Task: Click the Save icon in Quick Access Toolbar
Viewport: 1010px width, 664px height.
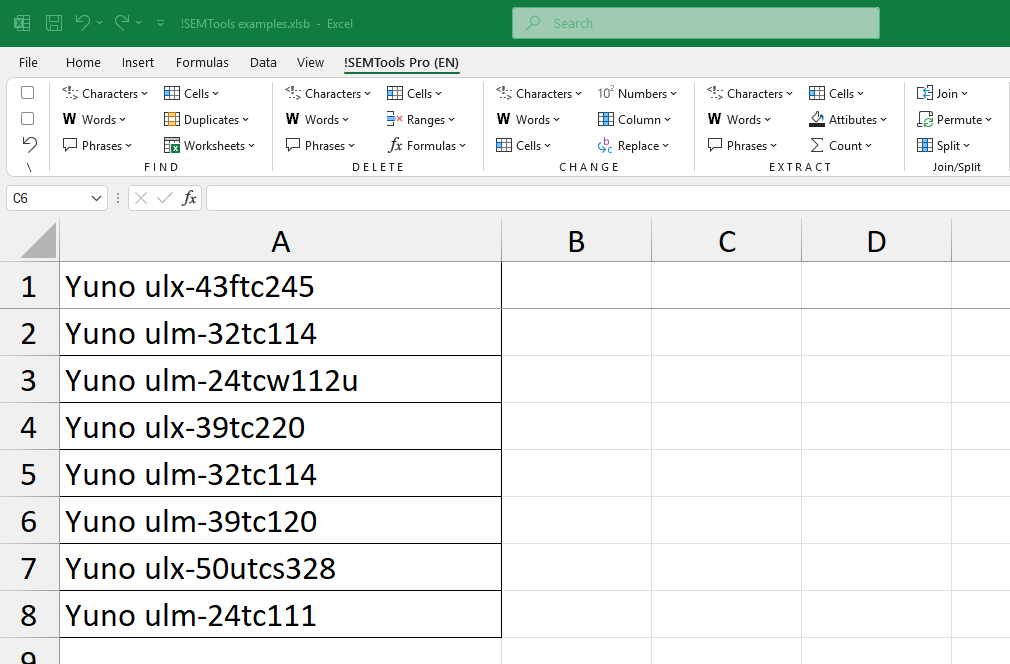Action: pyautogui.click(x=53, y=22)
